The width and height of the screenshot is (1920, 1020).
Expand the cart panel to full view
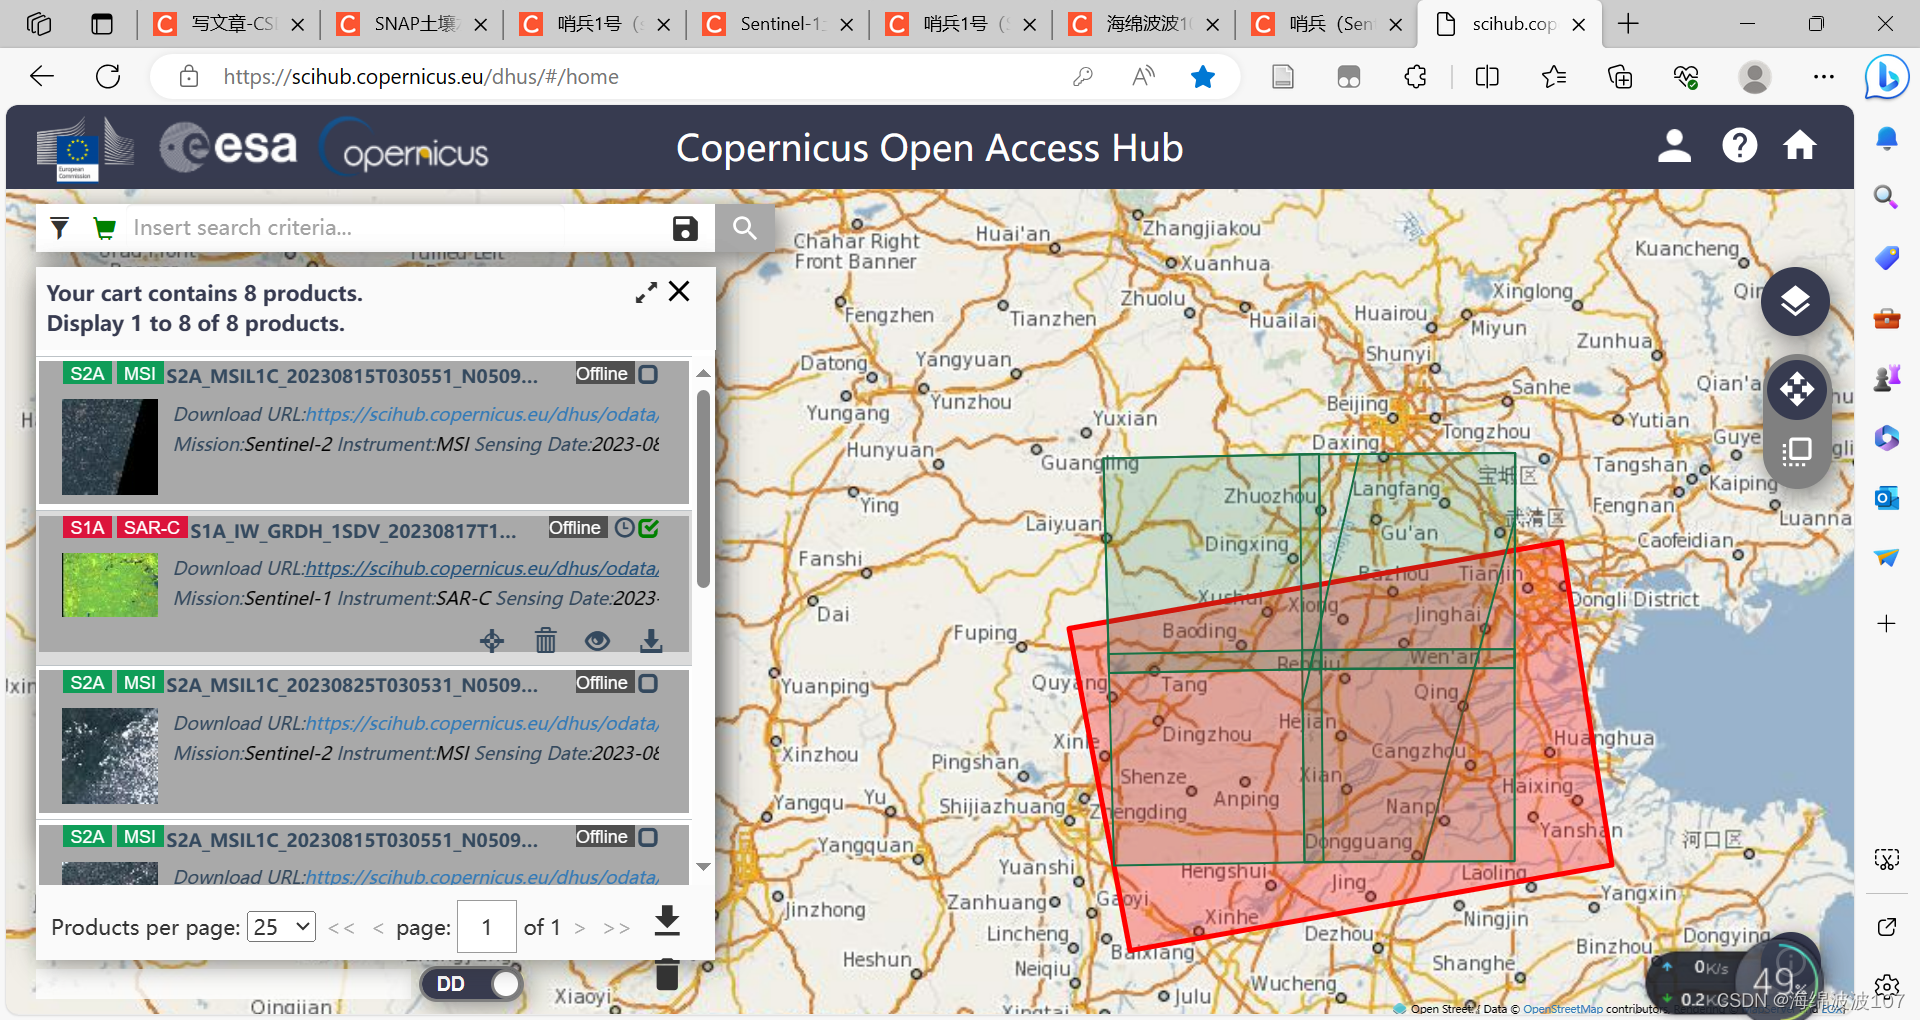click(x=646, y=292)
